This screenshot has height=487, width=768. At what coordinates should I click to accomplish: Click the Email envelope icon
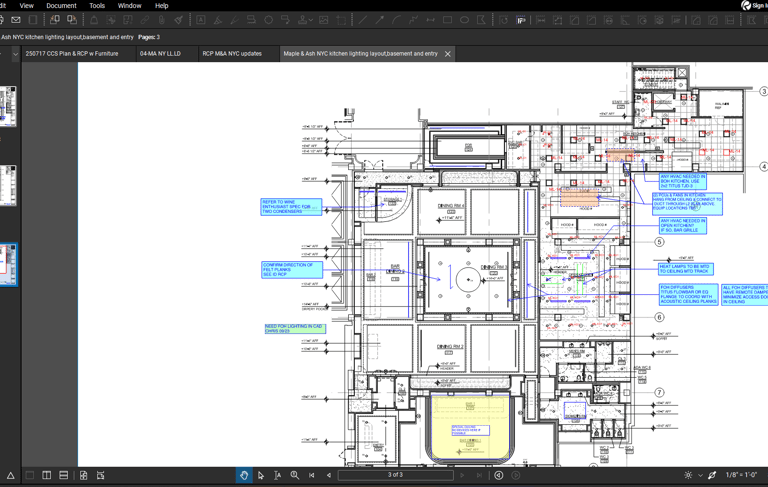pos(16,20)
